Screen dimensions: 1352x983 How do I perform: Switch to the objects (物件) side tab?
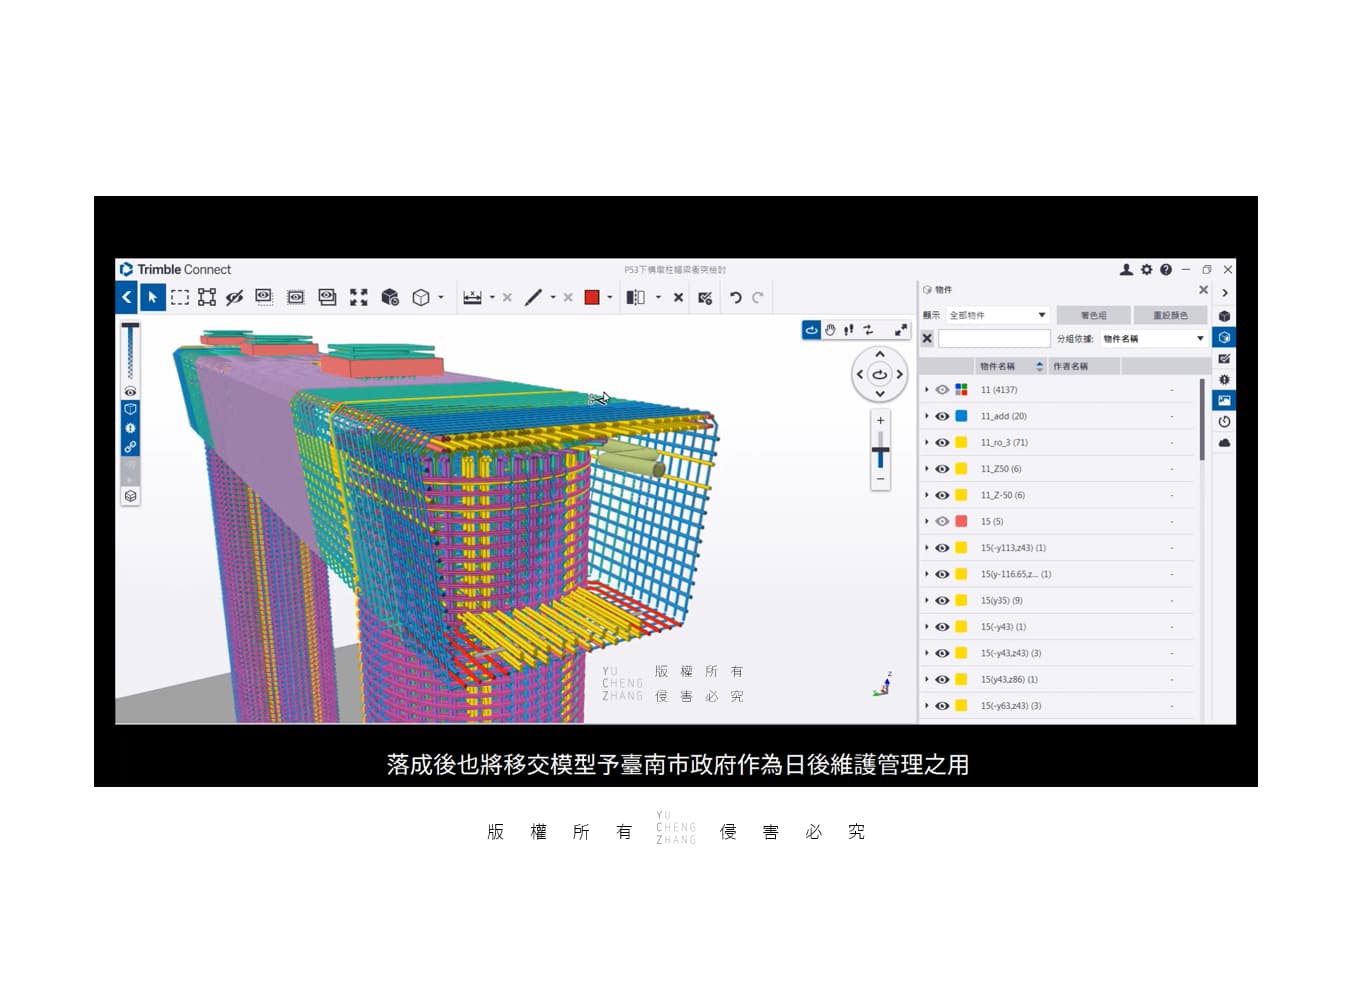tap(1224, 337)
